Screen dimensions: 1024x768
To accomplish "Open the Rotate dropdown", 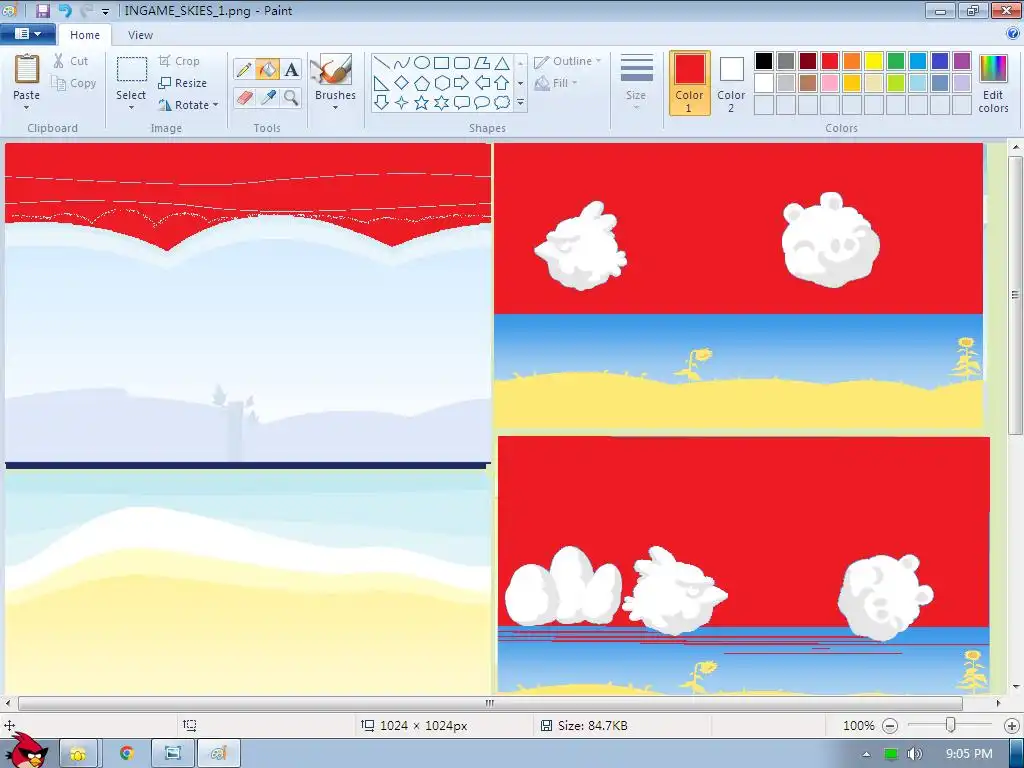I will point(188,104).
